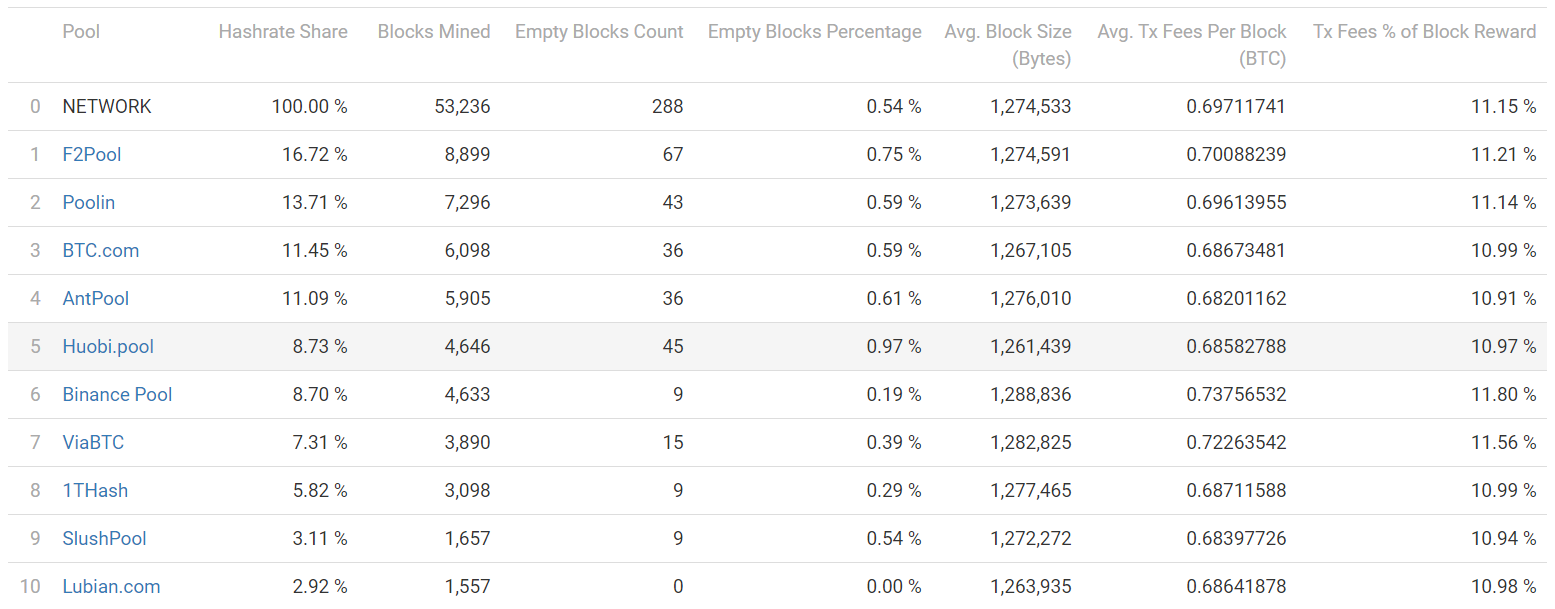Sort by the Pool column header

click(x=81, y=32)
